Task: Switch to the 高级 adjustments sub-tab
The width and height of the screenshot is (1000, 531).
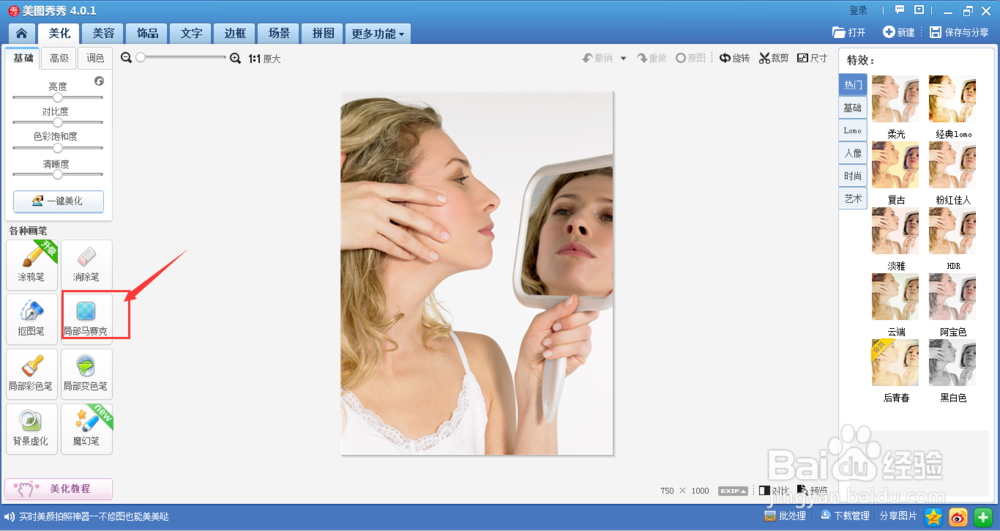Action: [x=59, y=58]
